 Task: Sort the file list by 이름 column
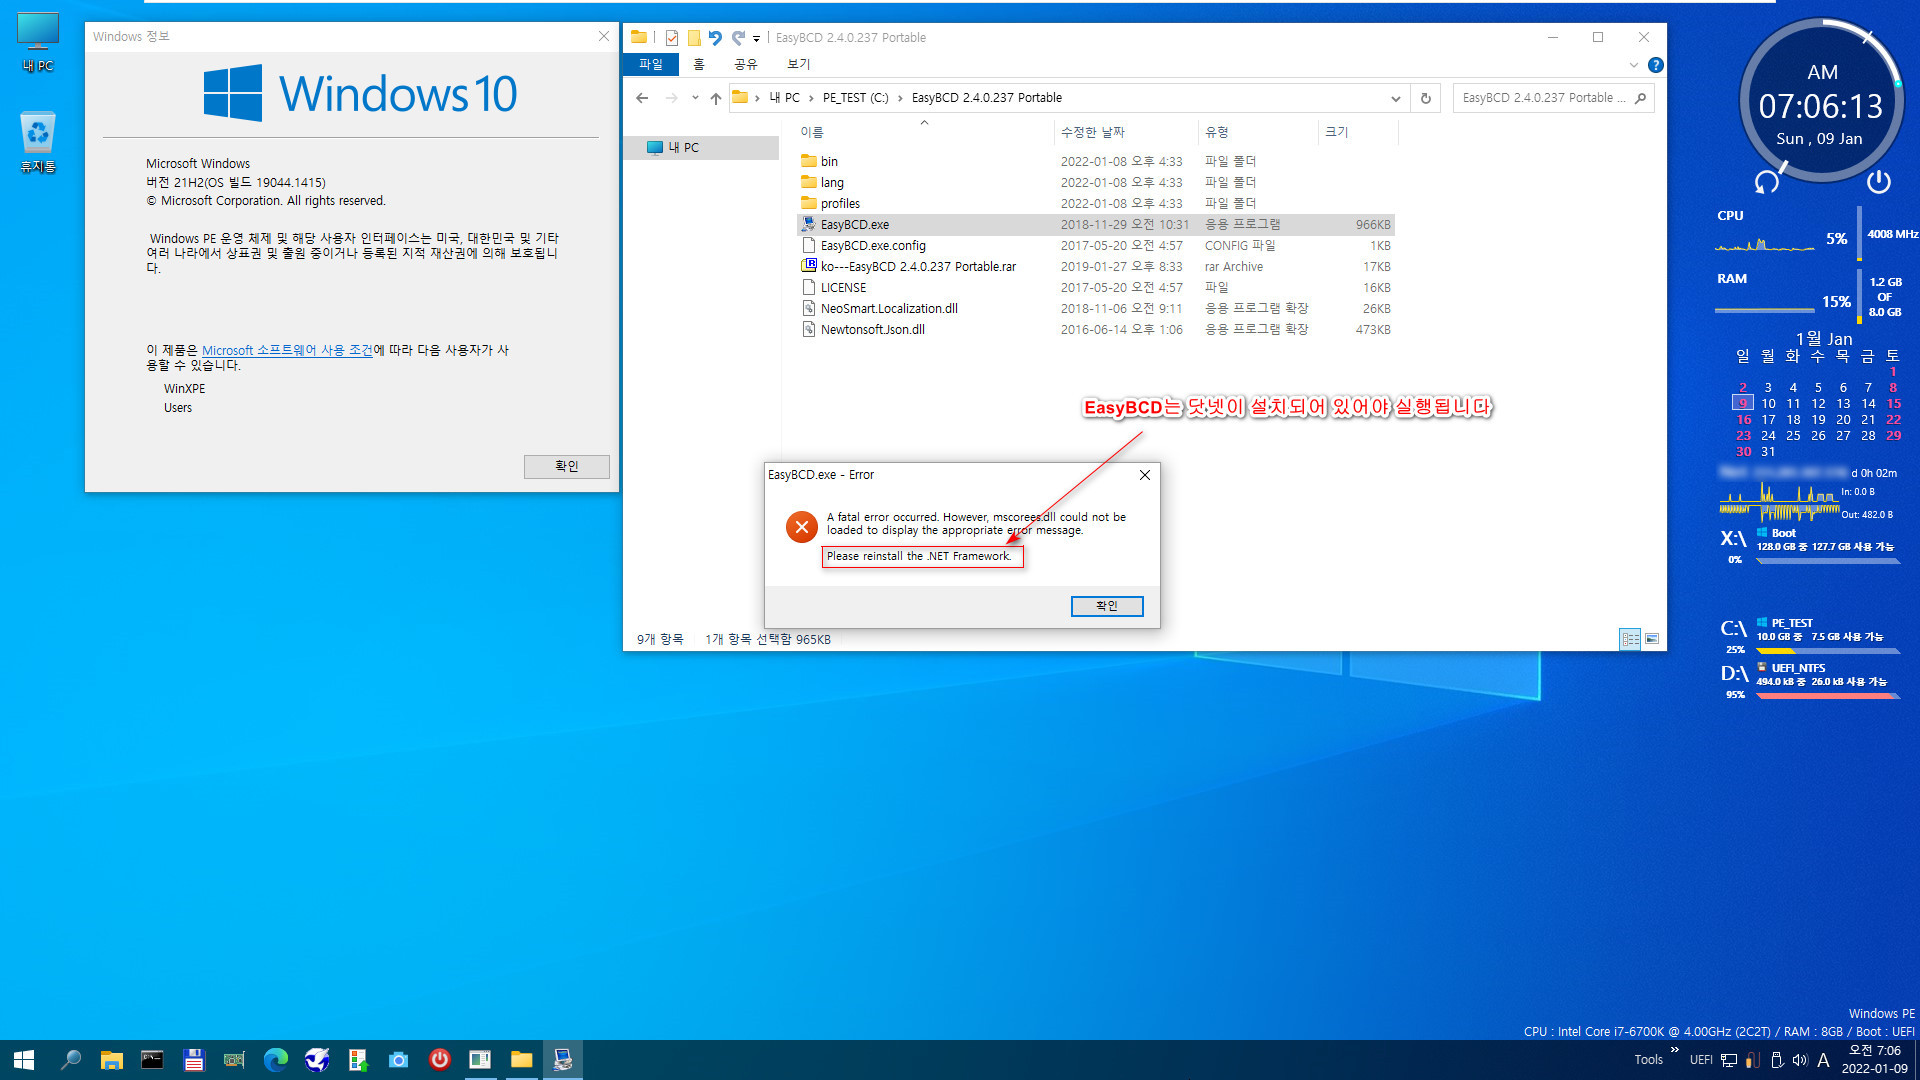[924, 132]
